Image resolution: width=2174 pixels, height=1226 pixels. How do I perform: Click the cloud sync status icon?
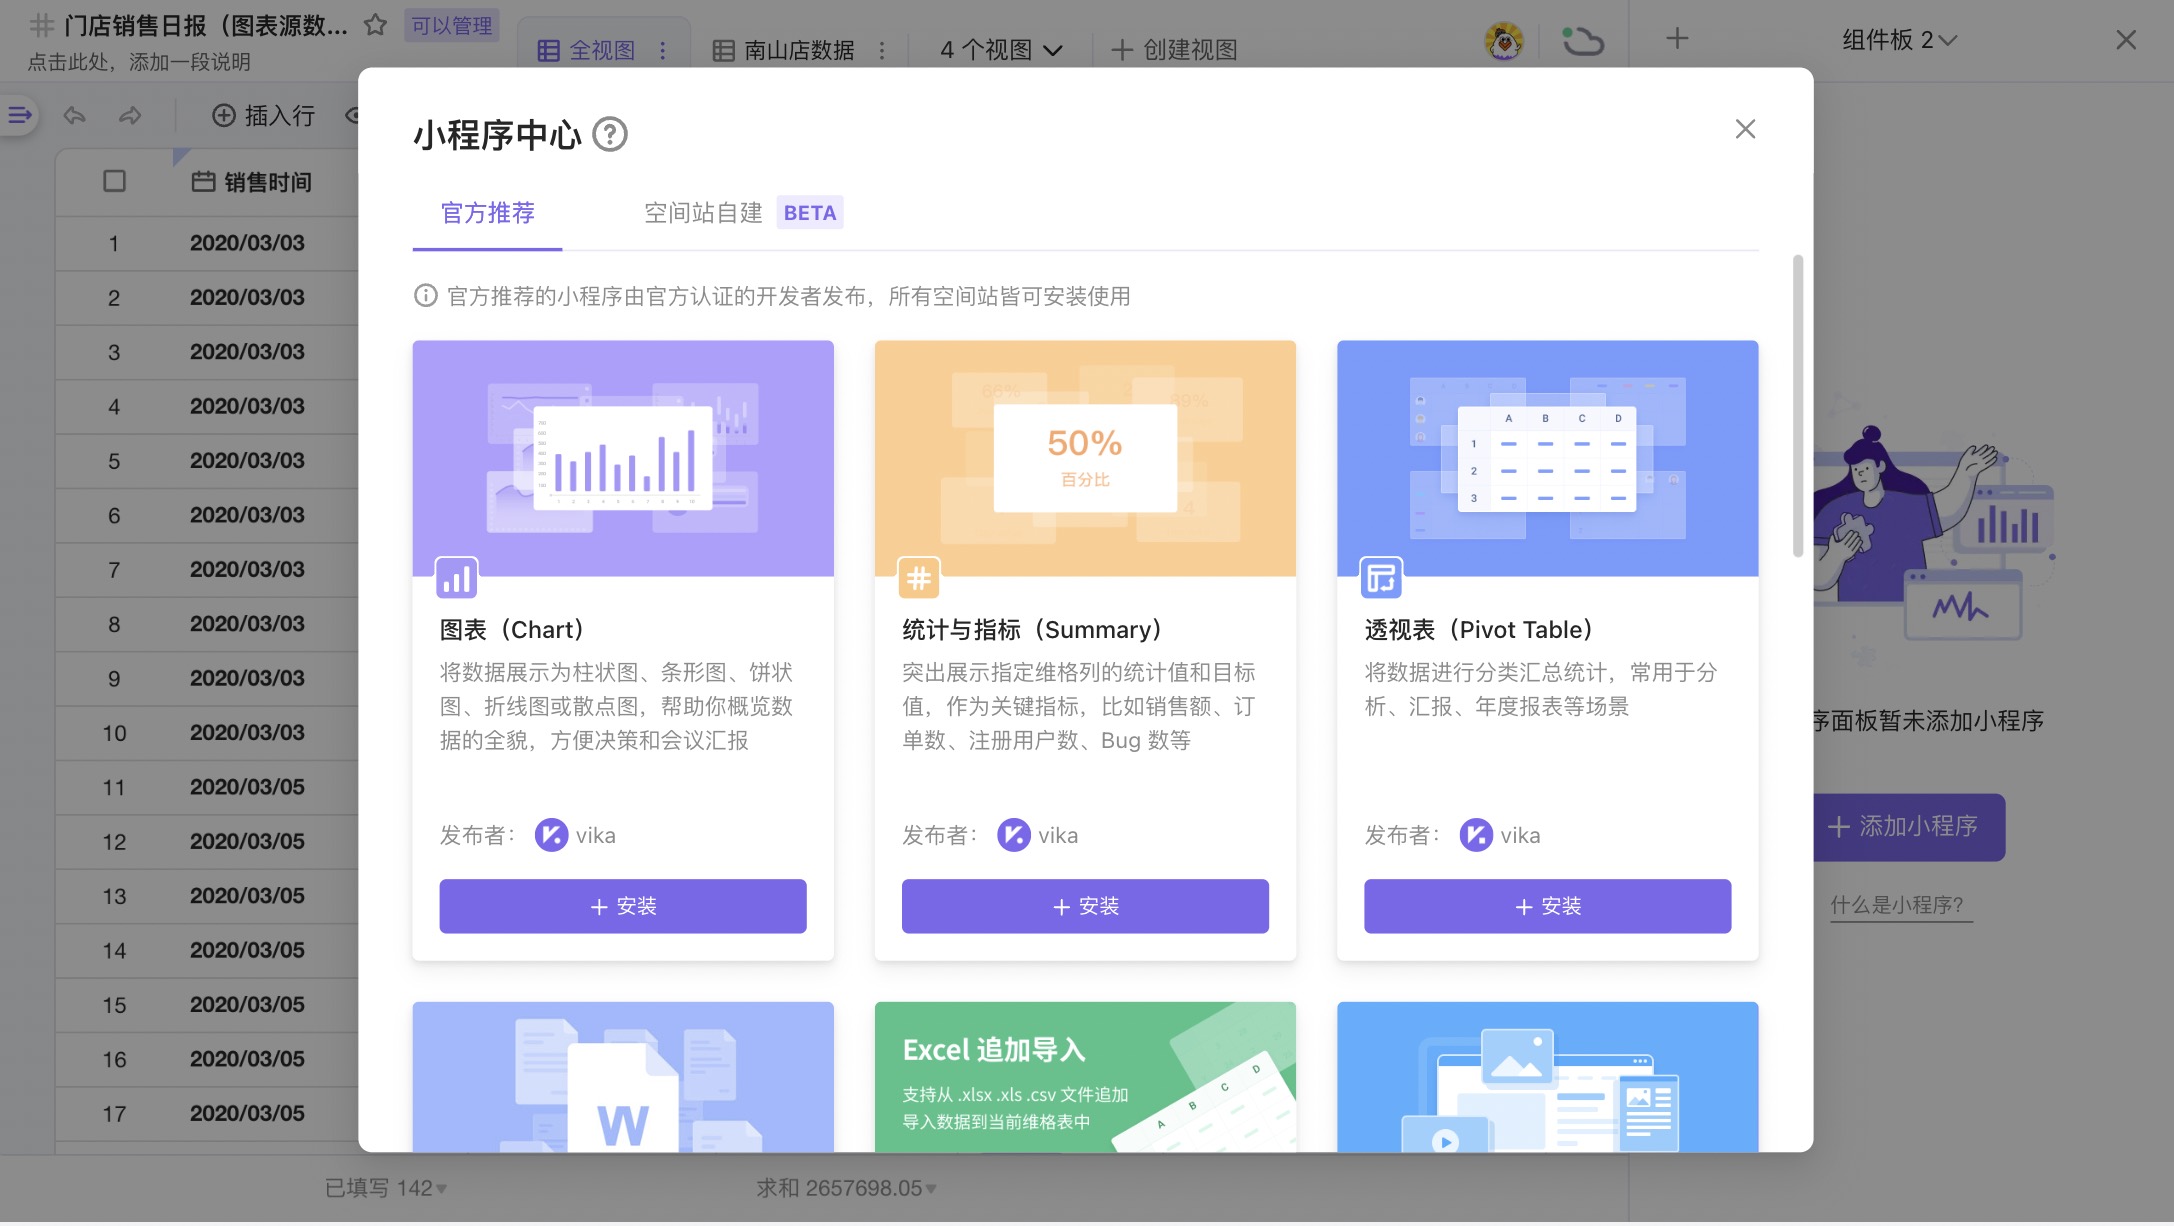(1583, 40)
